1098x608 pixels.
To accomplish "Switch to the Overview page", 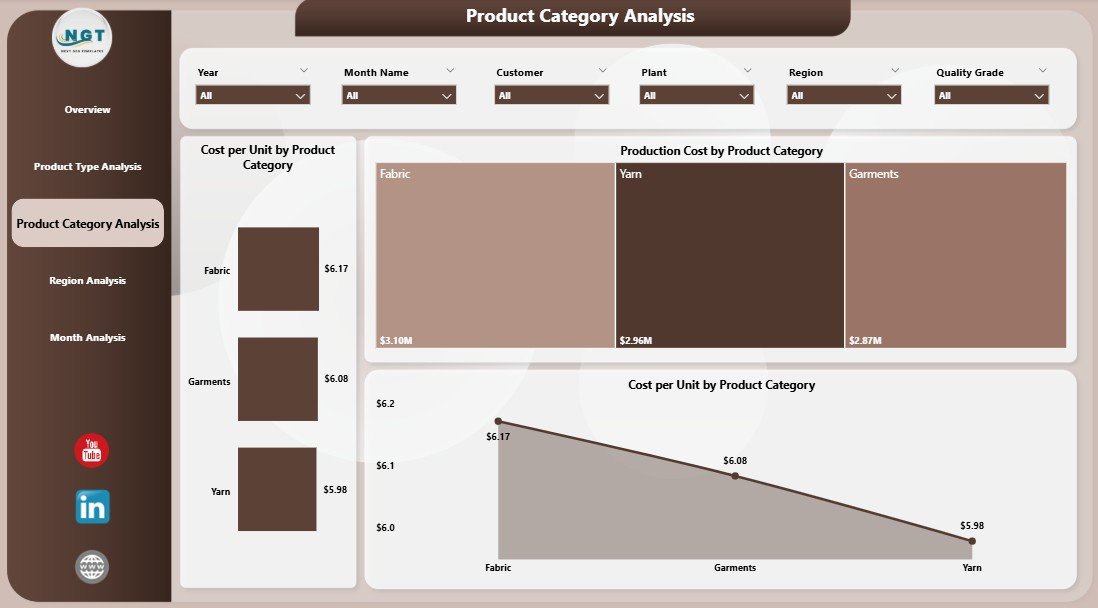I will (87, 109).
